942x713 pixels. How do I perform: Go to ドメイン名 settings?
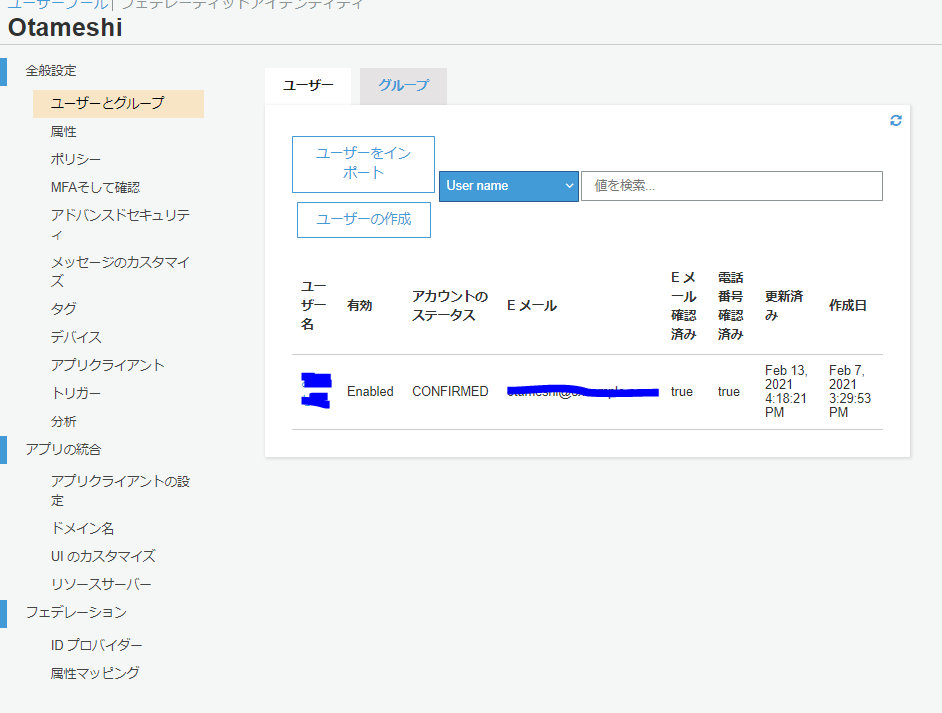click(x=82, y=528)
